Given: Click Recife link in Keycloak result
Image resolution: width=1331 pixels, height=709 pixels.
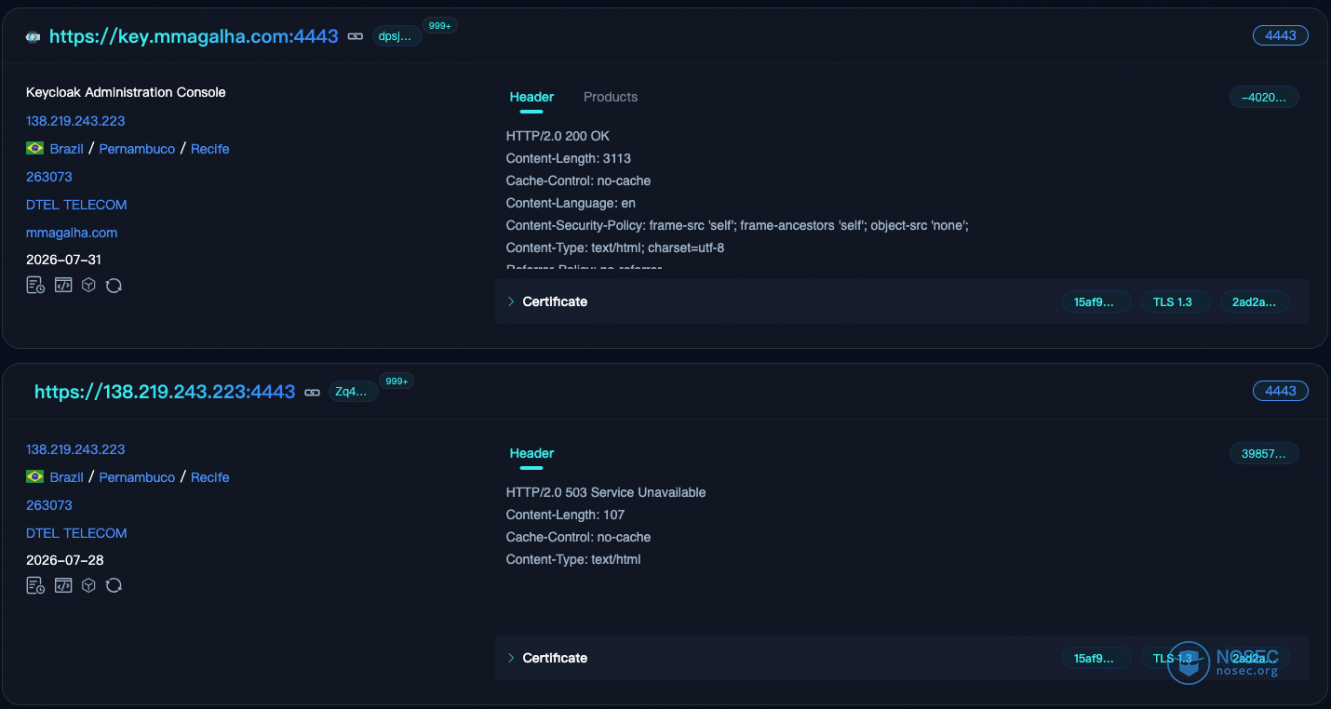Looking at the screenshot, I should [210, 148].
